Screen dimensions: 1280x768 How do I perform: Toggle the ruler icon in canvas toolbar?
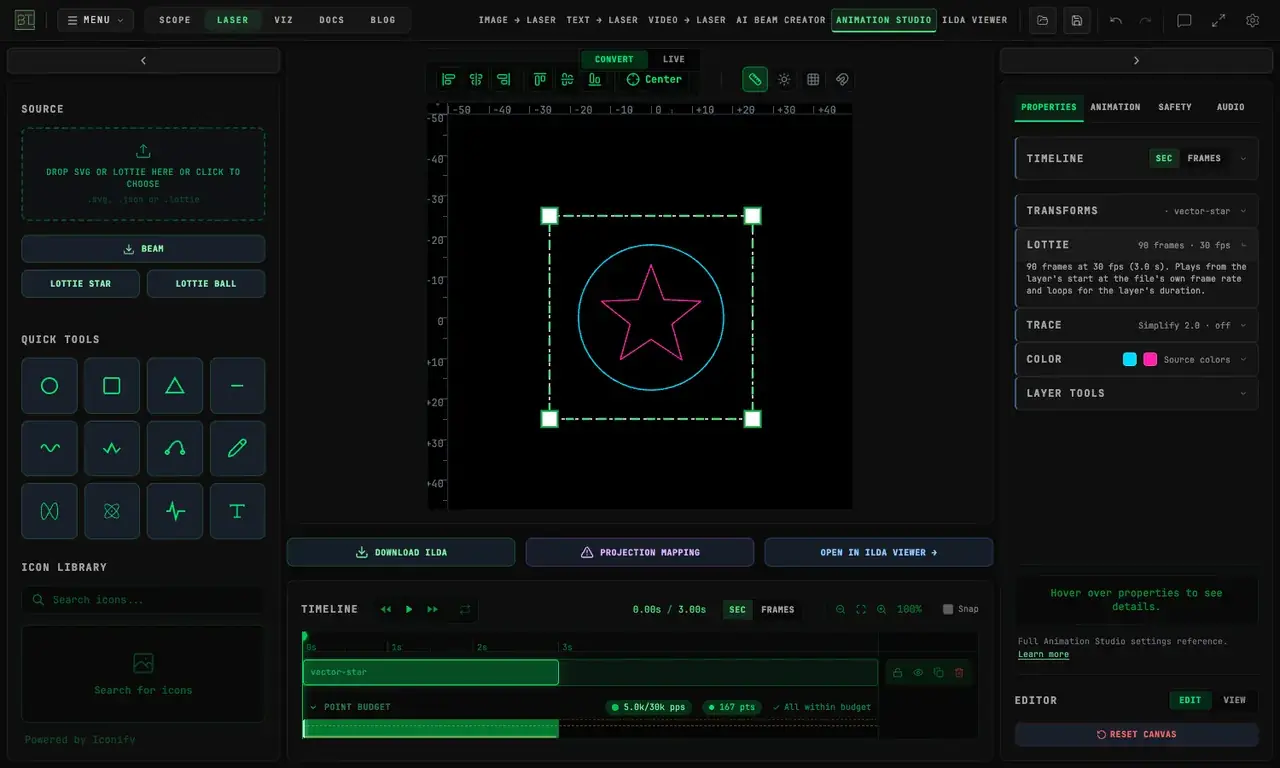coord(755,79)
